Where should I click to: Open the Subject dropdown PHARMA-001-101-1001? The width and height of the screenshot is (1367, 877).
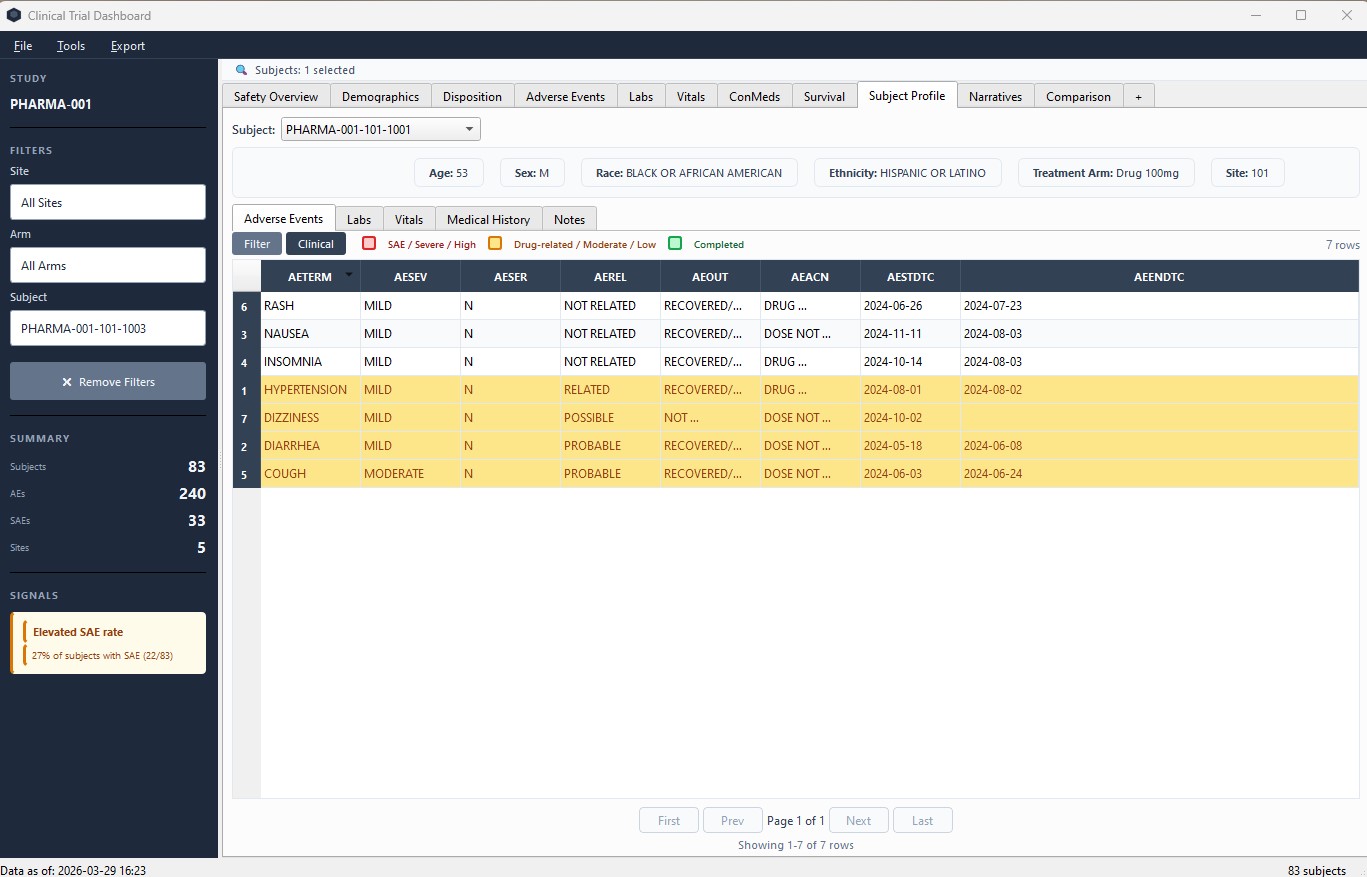click(381, 129)
